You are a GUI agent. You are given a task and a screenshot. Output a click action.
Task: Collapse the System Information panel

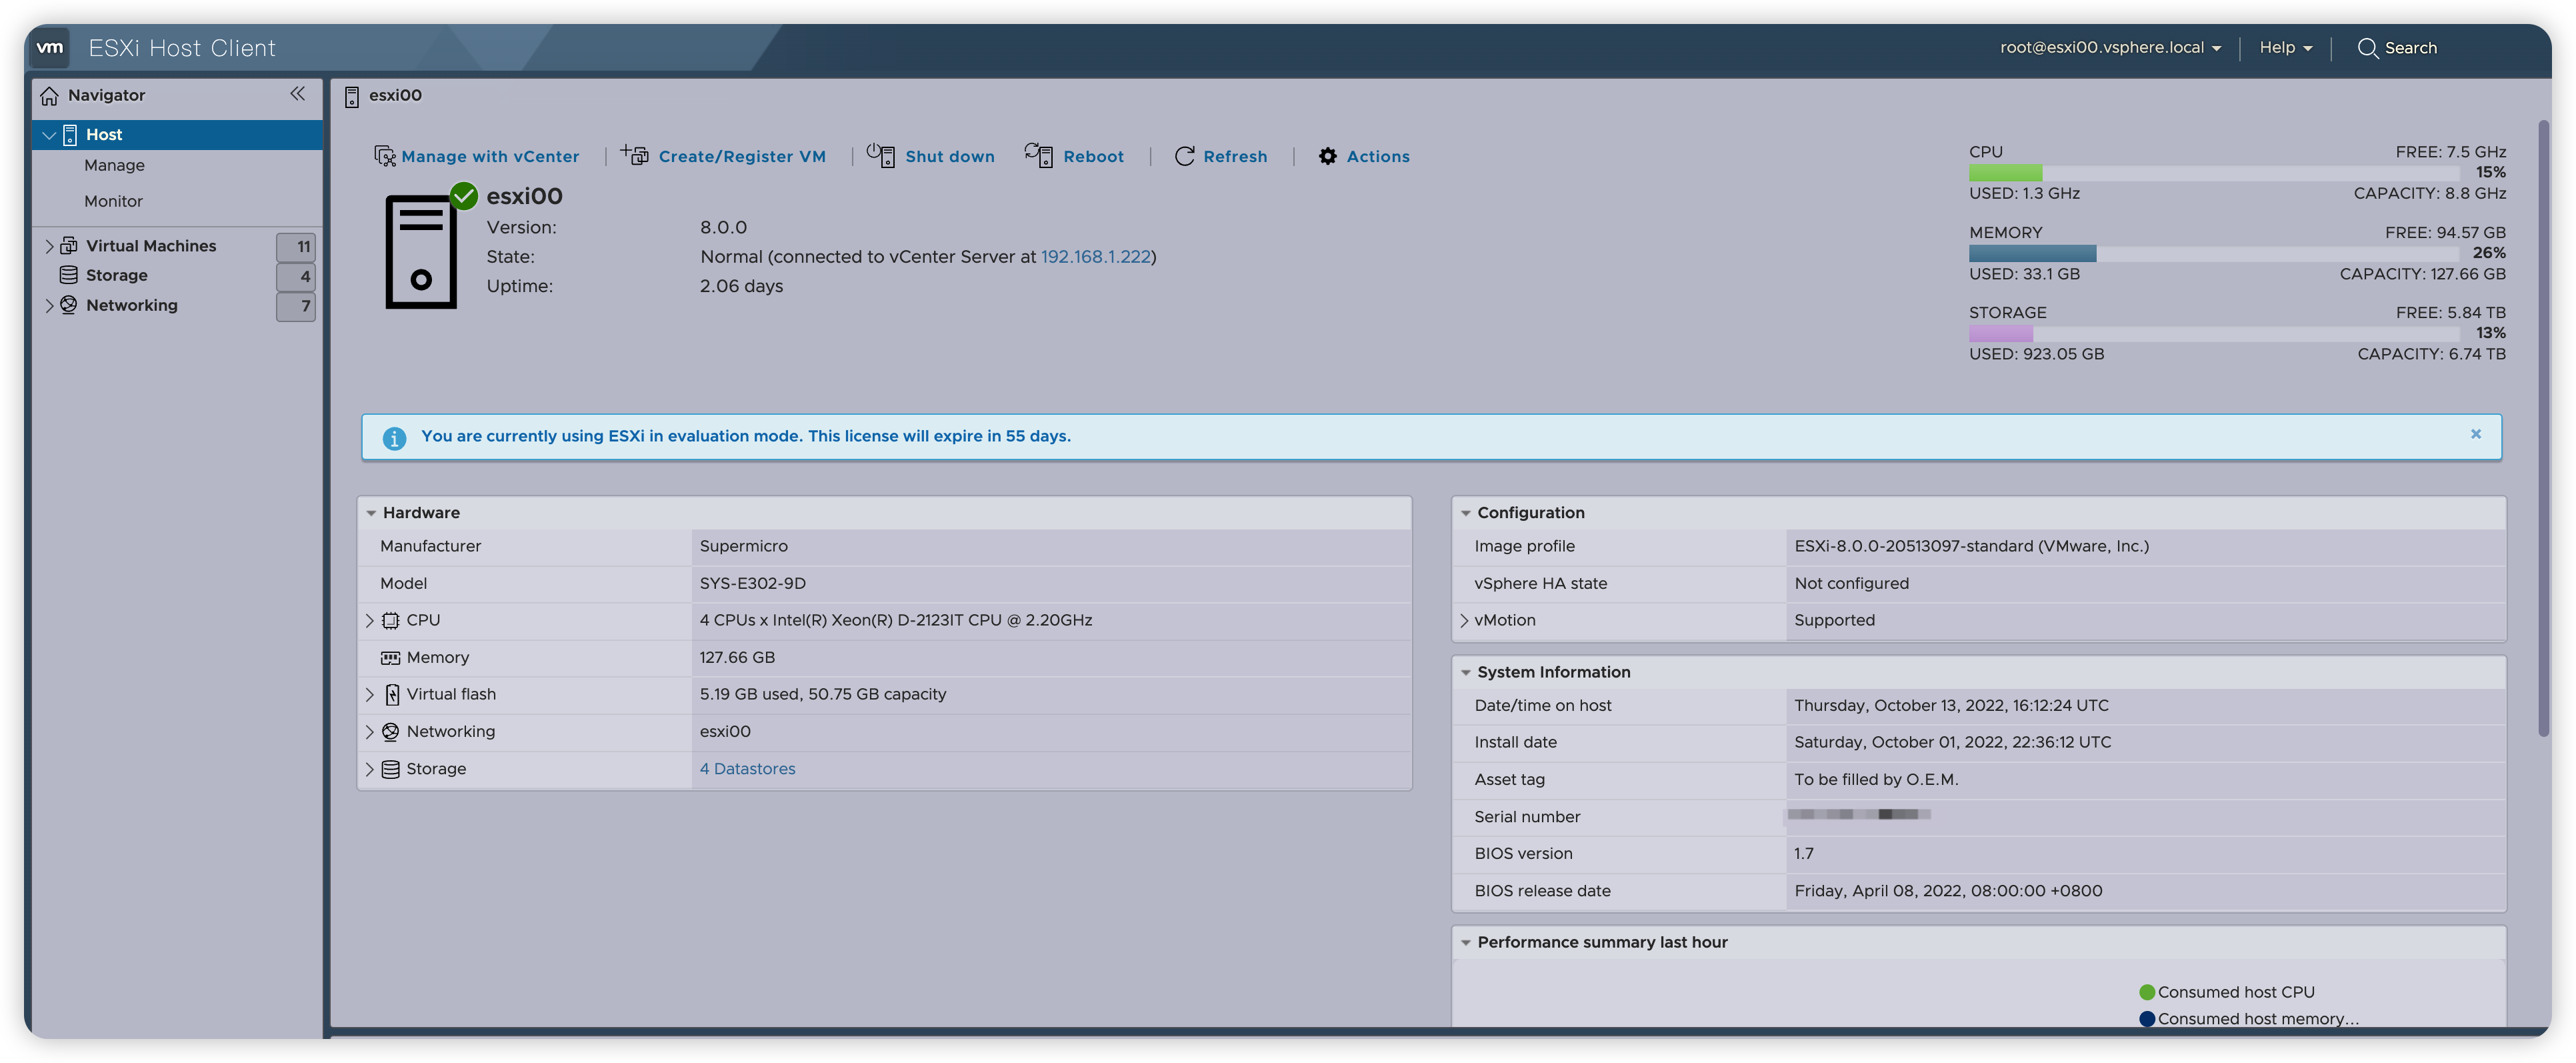click(x=1466, y=673)
